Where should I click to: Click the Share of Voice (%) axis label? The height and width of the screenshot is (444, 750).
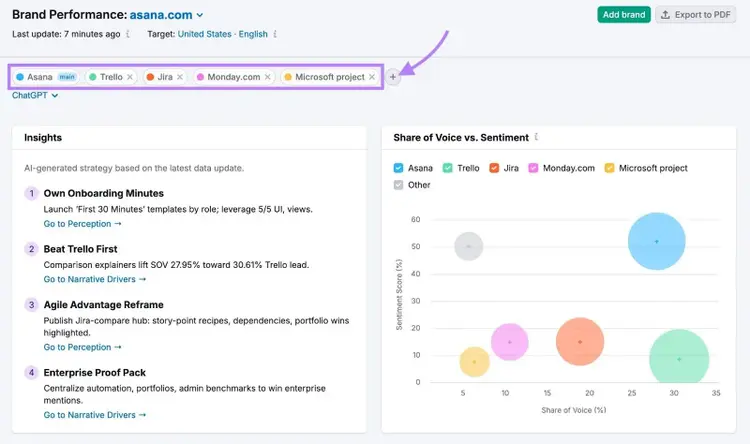tap(573, 410)
